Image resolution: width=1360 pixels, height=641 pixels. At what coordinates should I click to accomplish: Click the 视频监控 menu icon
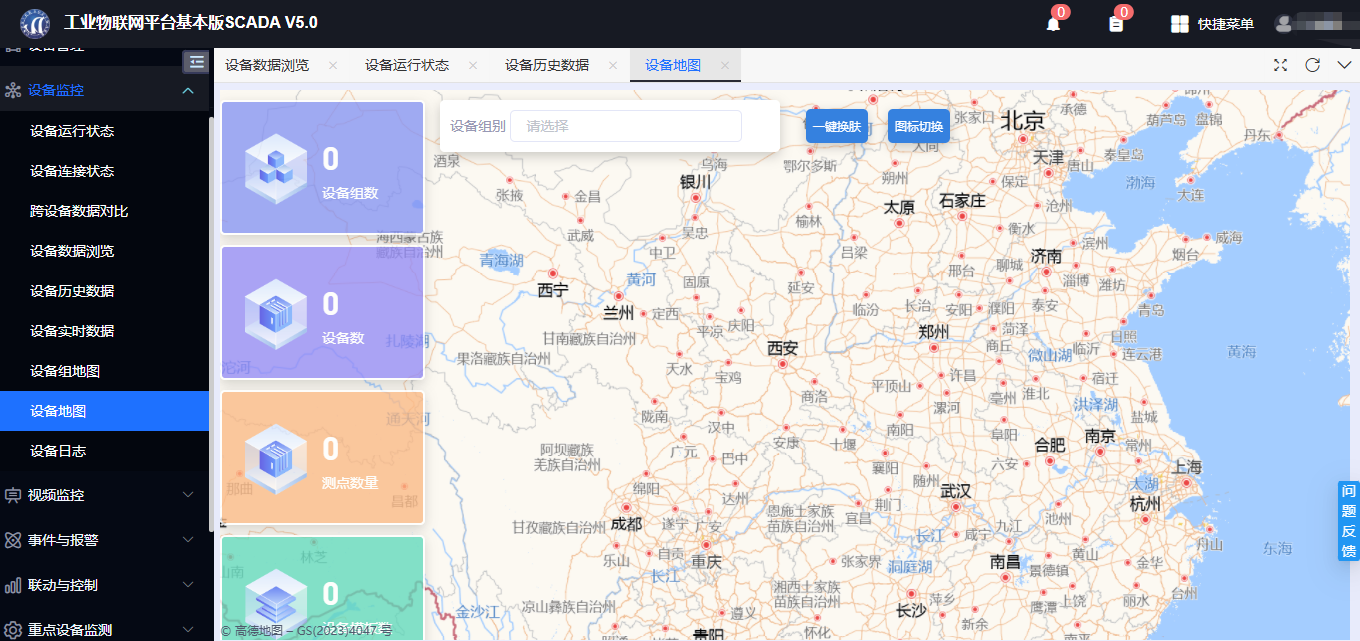tap(13, 495)
